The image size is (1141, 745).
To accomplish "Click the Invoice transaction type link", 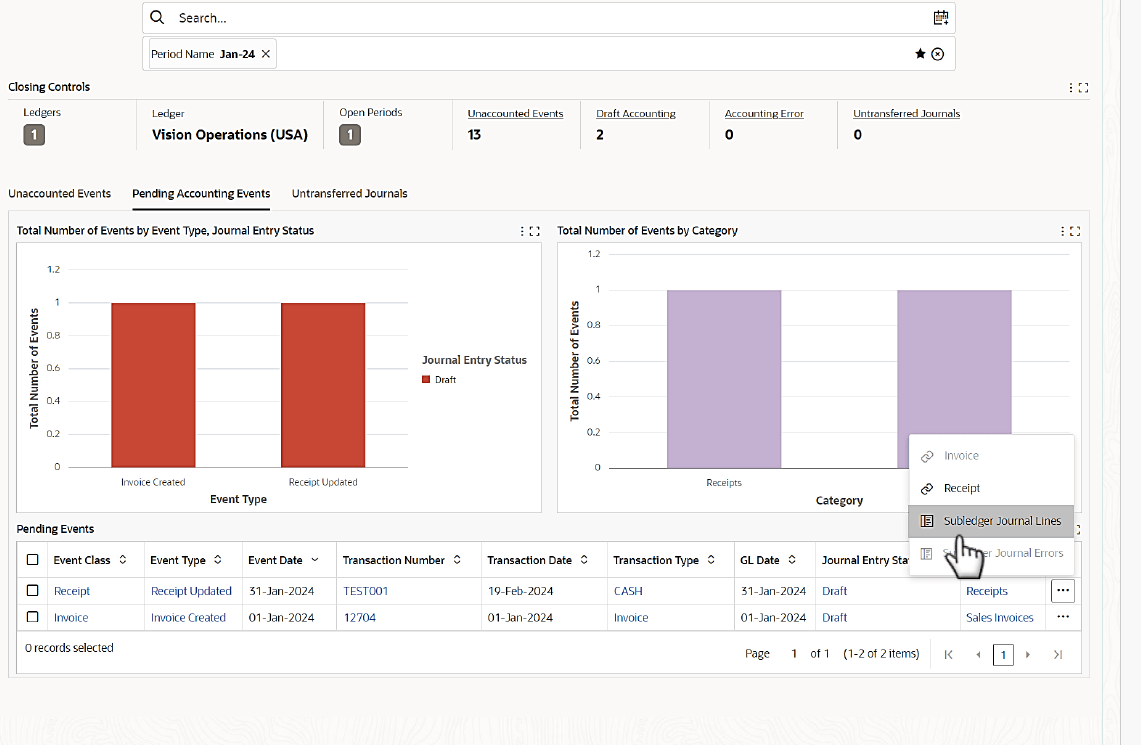I will 631,617.
